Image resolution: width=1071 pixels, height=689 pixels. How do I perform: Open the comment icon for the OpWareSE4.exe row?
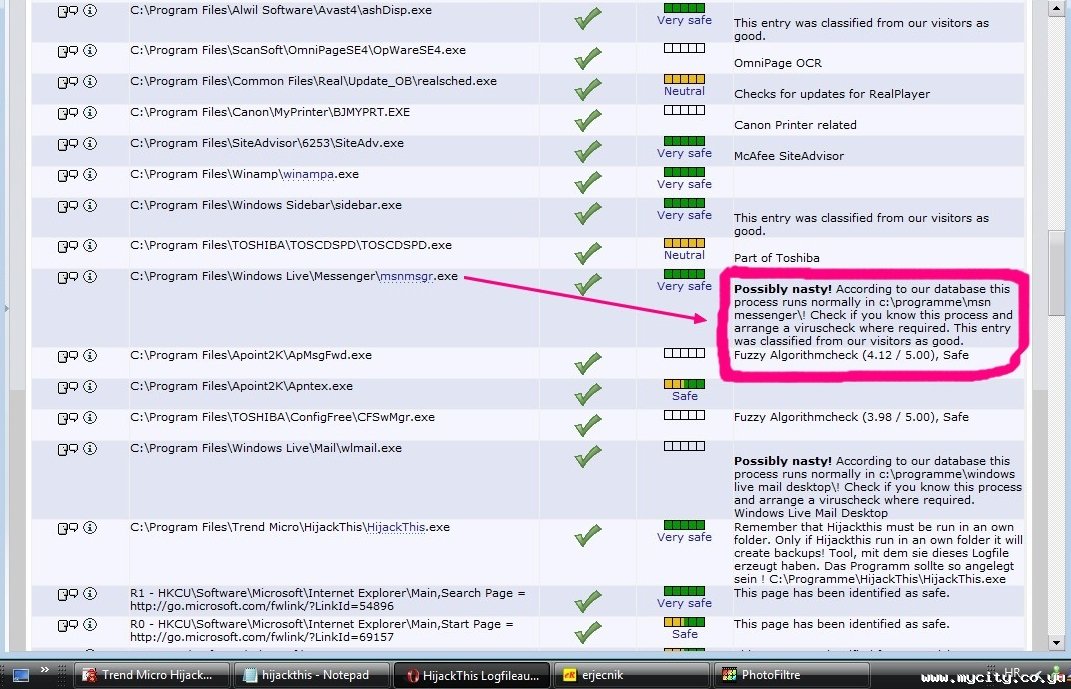coord(68,51)
